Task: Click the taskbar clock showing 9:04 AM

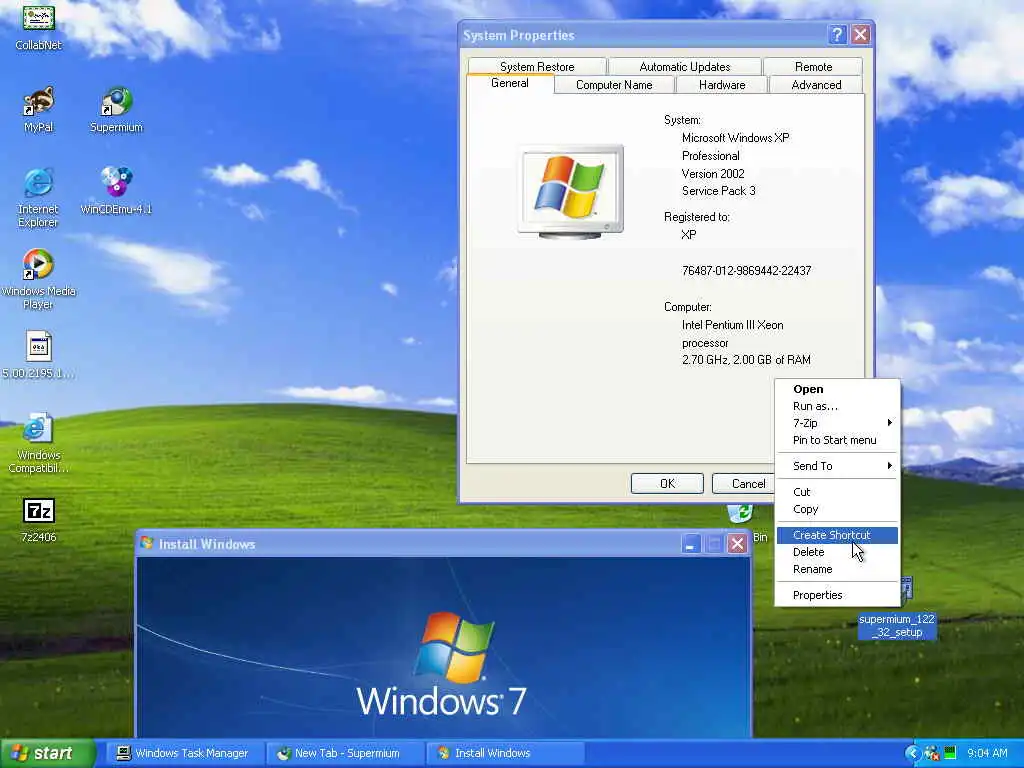Action: click(x=987, y=753)
